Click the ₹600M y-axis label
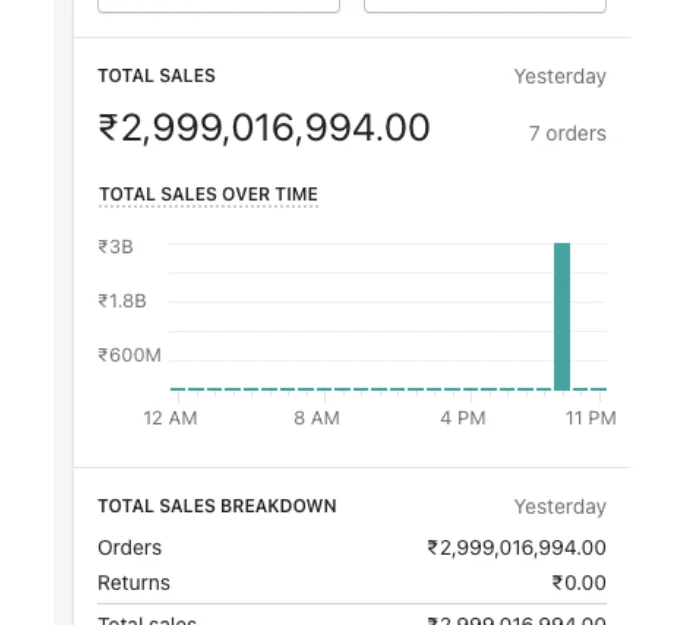The height and width of the screenshot is (625, 684). 130,355
